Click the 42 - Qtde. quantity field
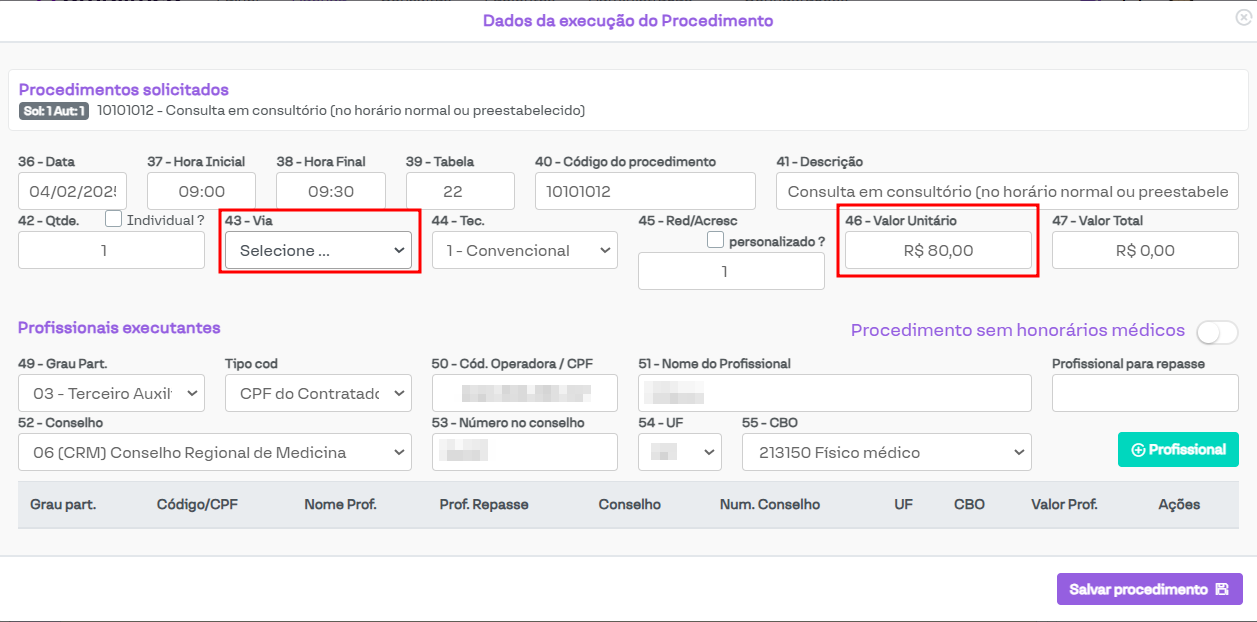1257x622 pixels. click(111, 251)
